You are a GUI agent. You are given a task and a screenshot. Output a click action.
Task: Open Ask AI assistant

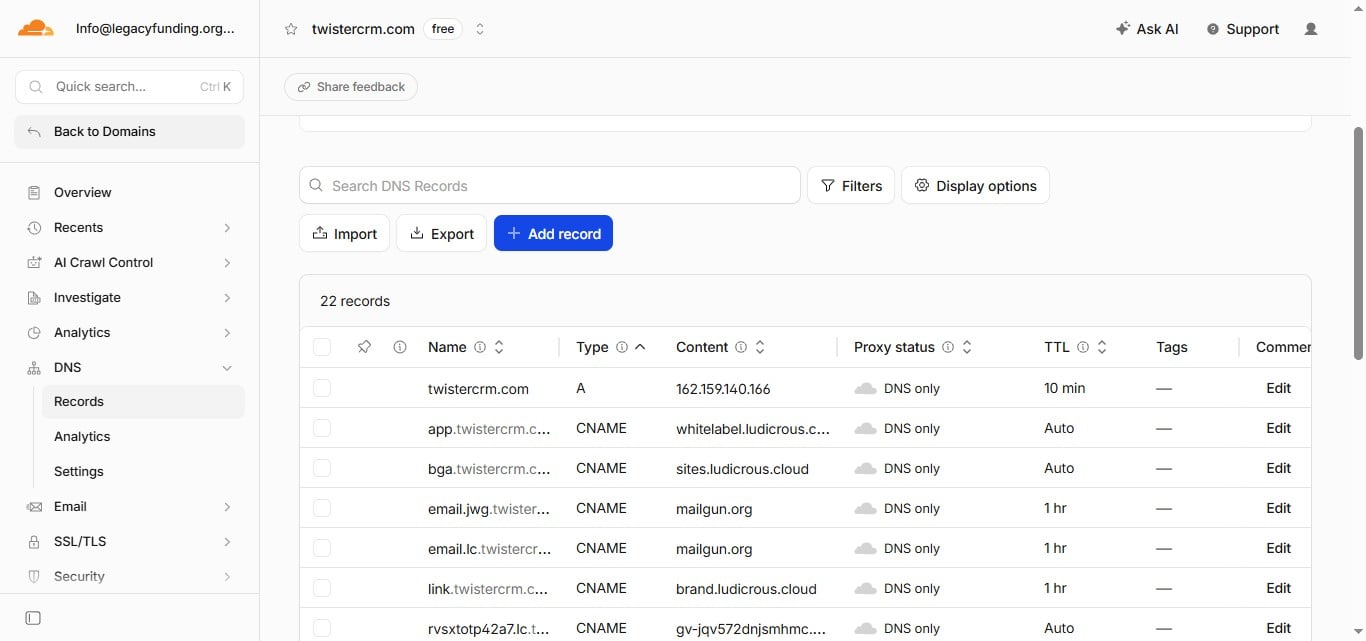click(x=1147, y=29)
